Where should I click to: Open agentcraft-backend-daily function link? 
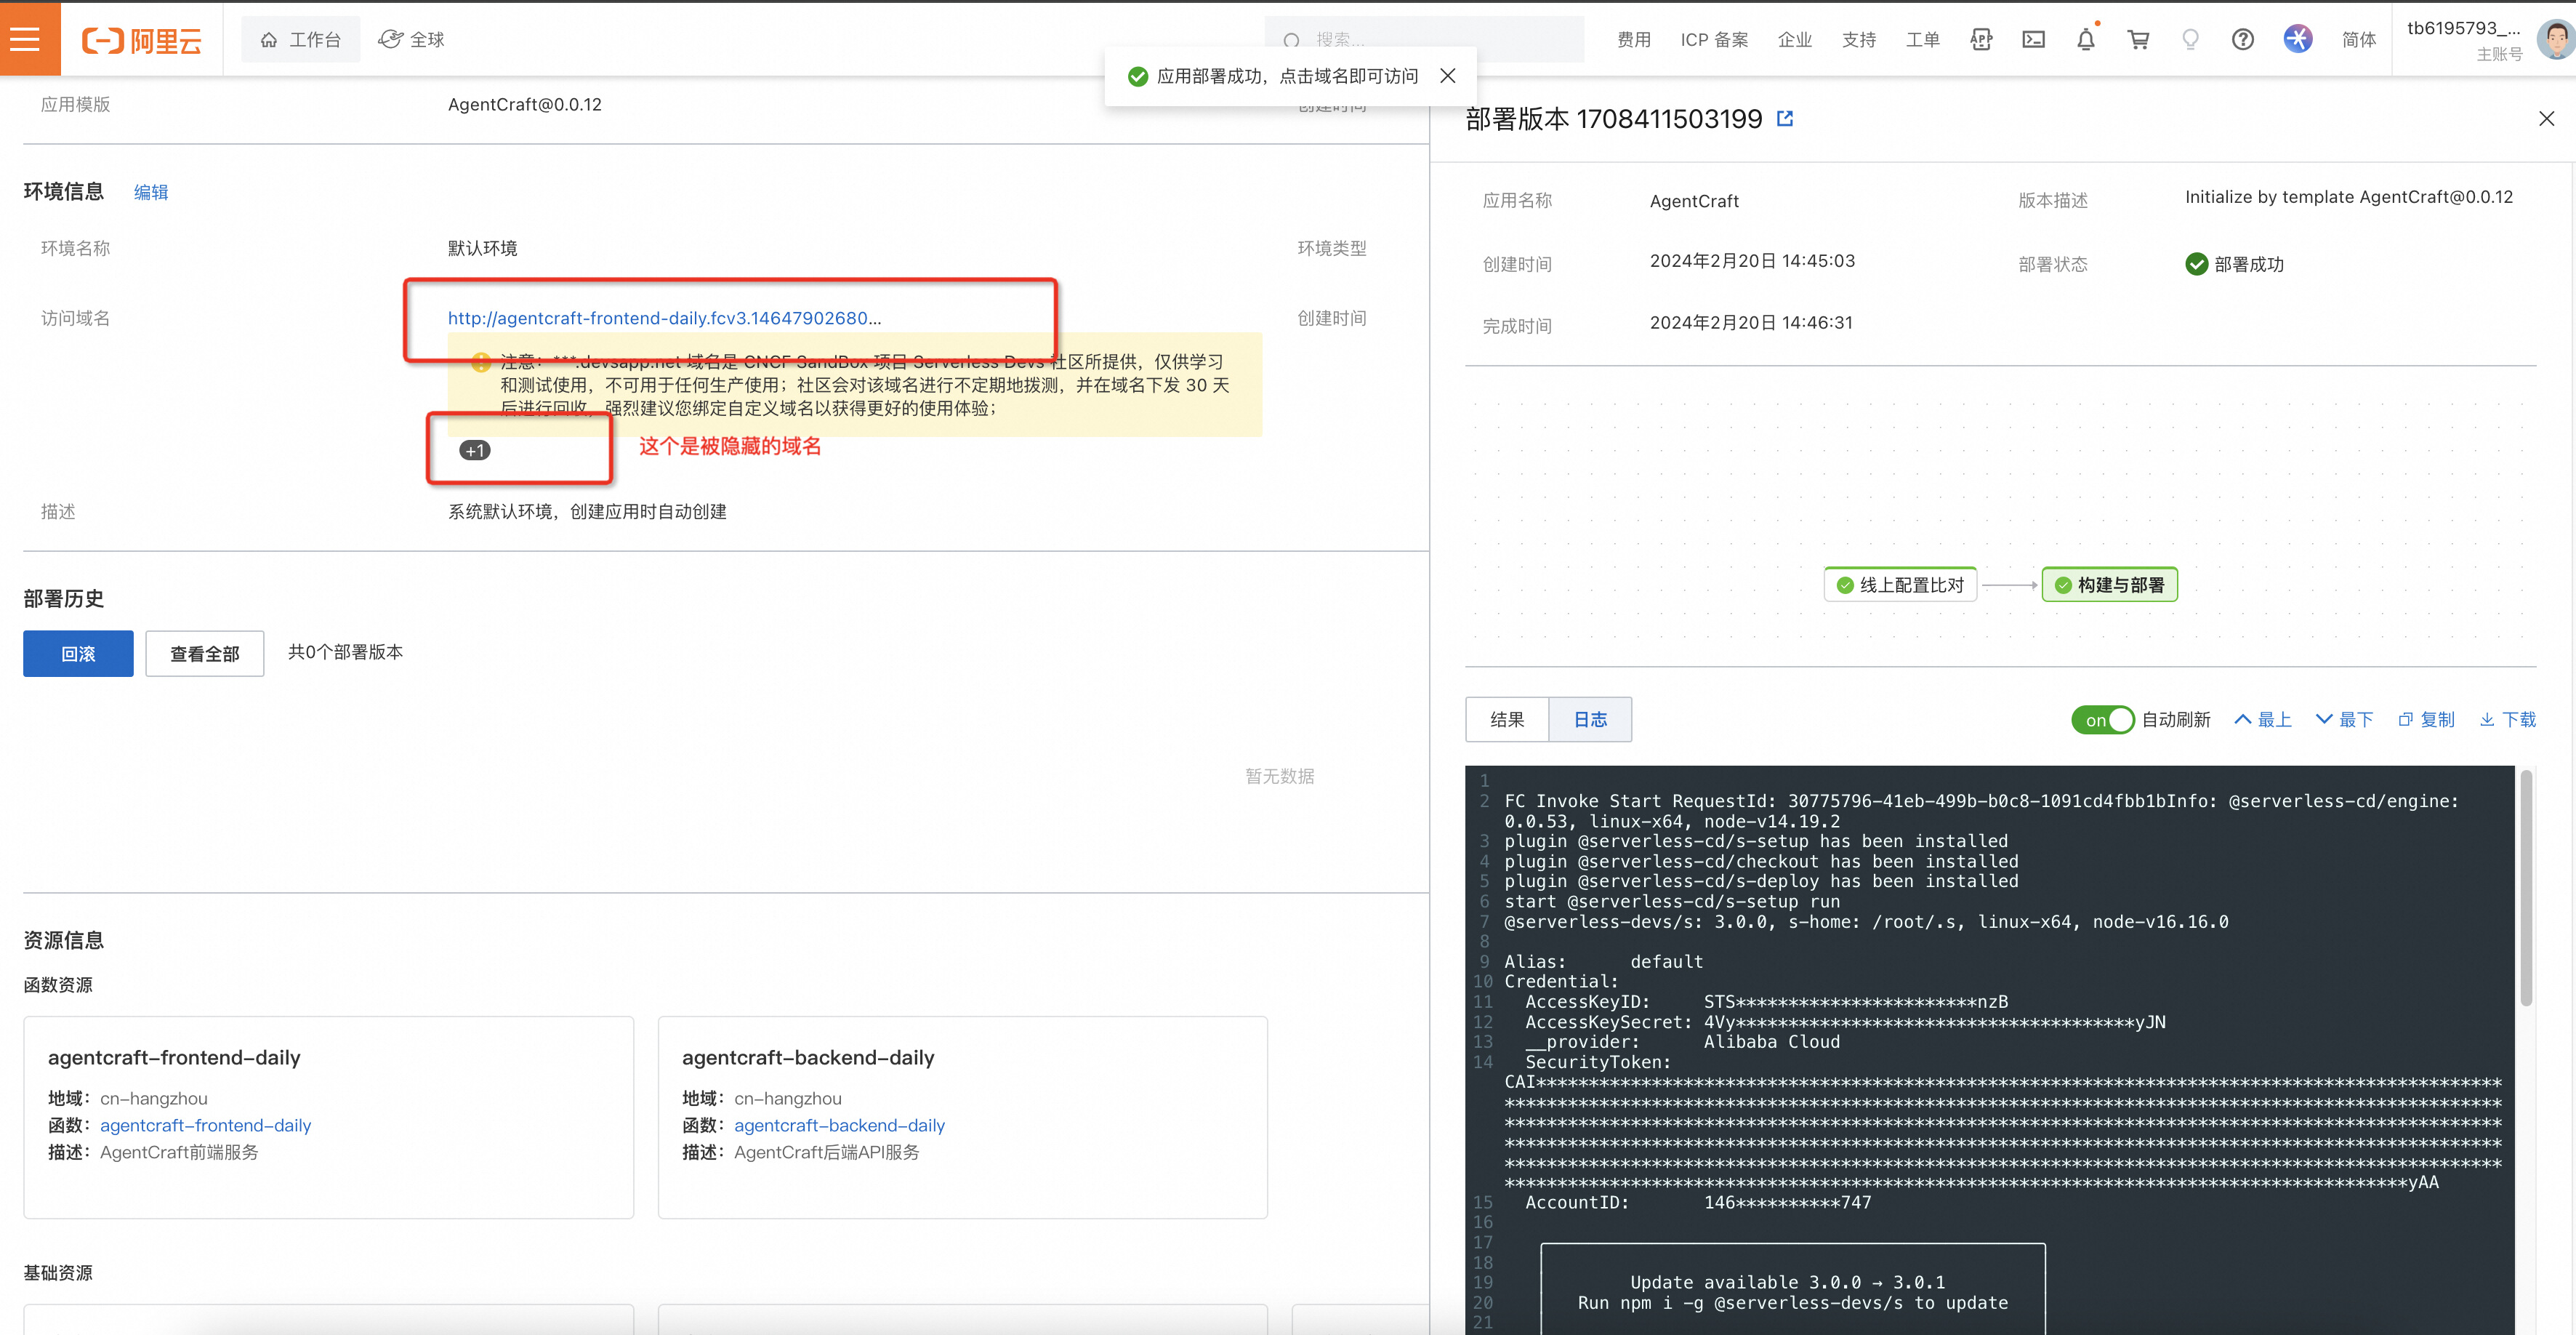click(x=839, y=1125)
